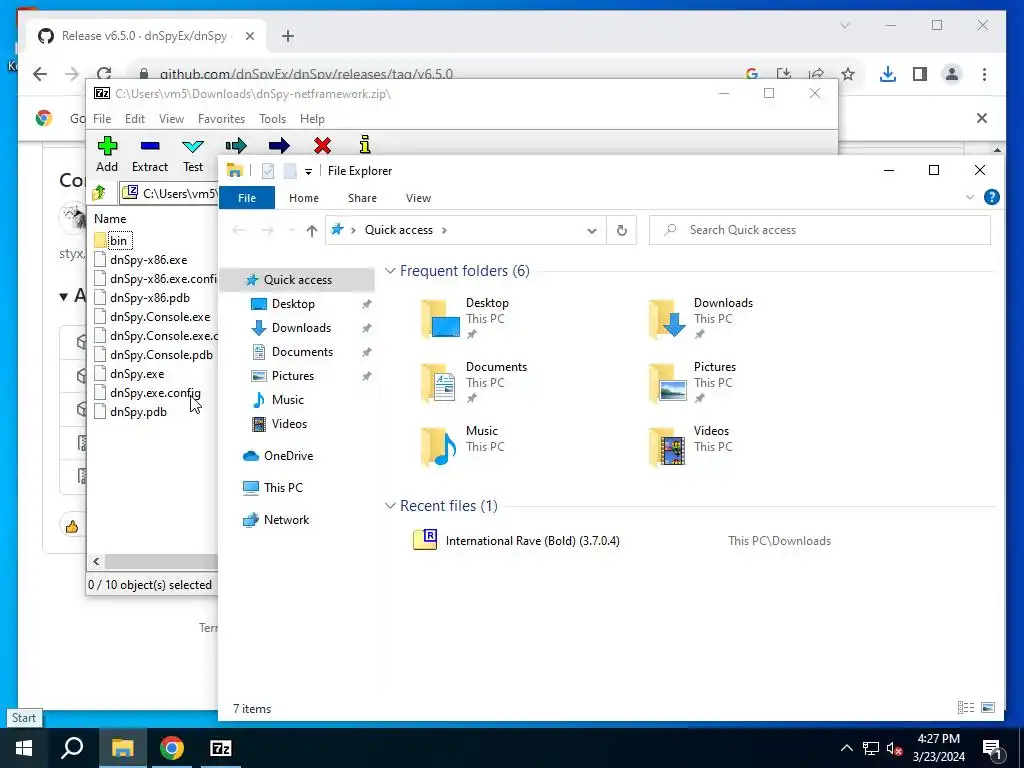Click 7-Zip up-one-level folder icon
This screenshot has height=768, width=1024.
pyautogui.click(x=99, y=193)
